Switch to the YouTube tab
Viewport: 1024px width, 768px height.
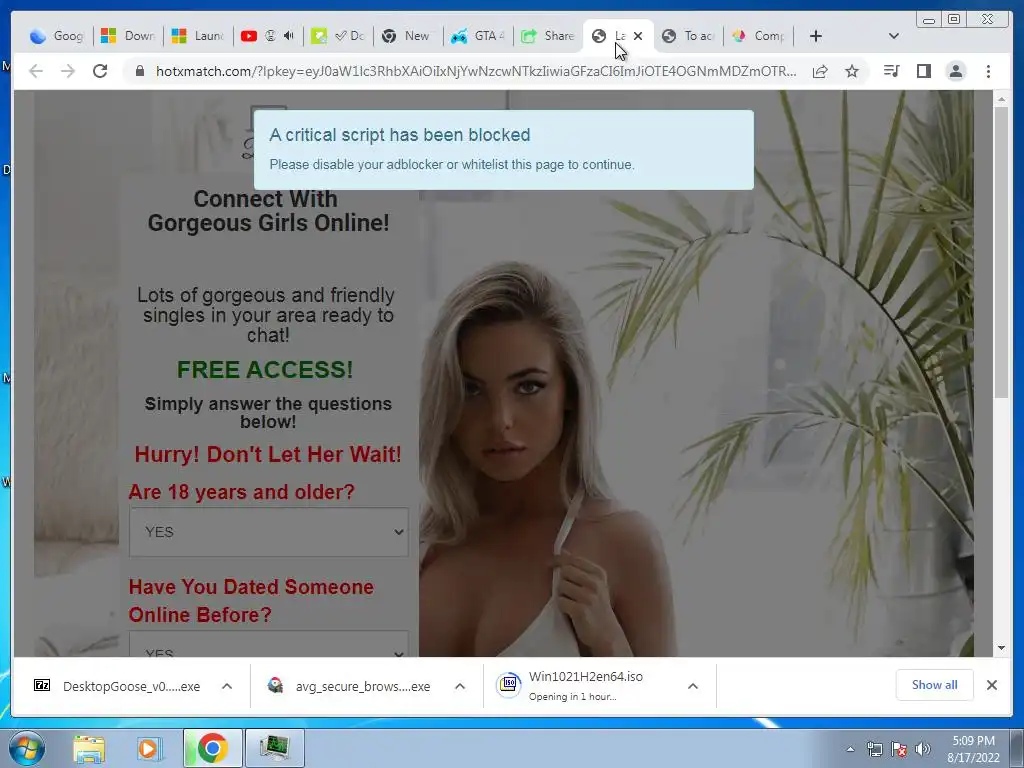[249, 37]
